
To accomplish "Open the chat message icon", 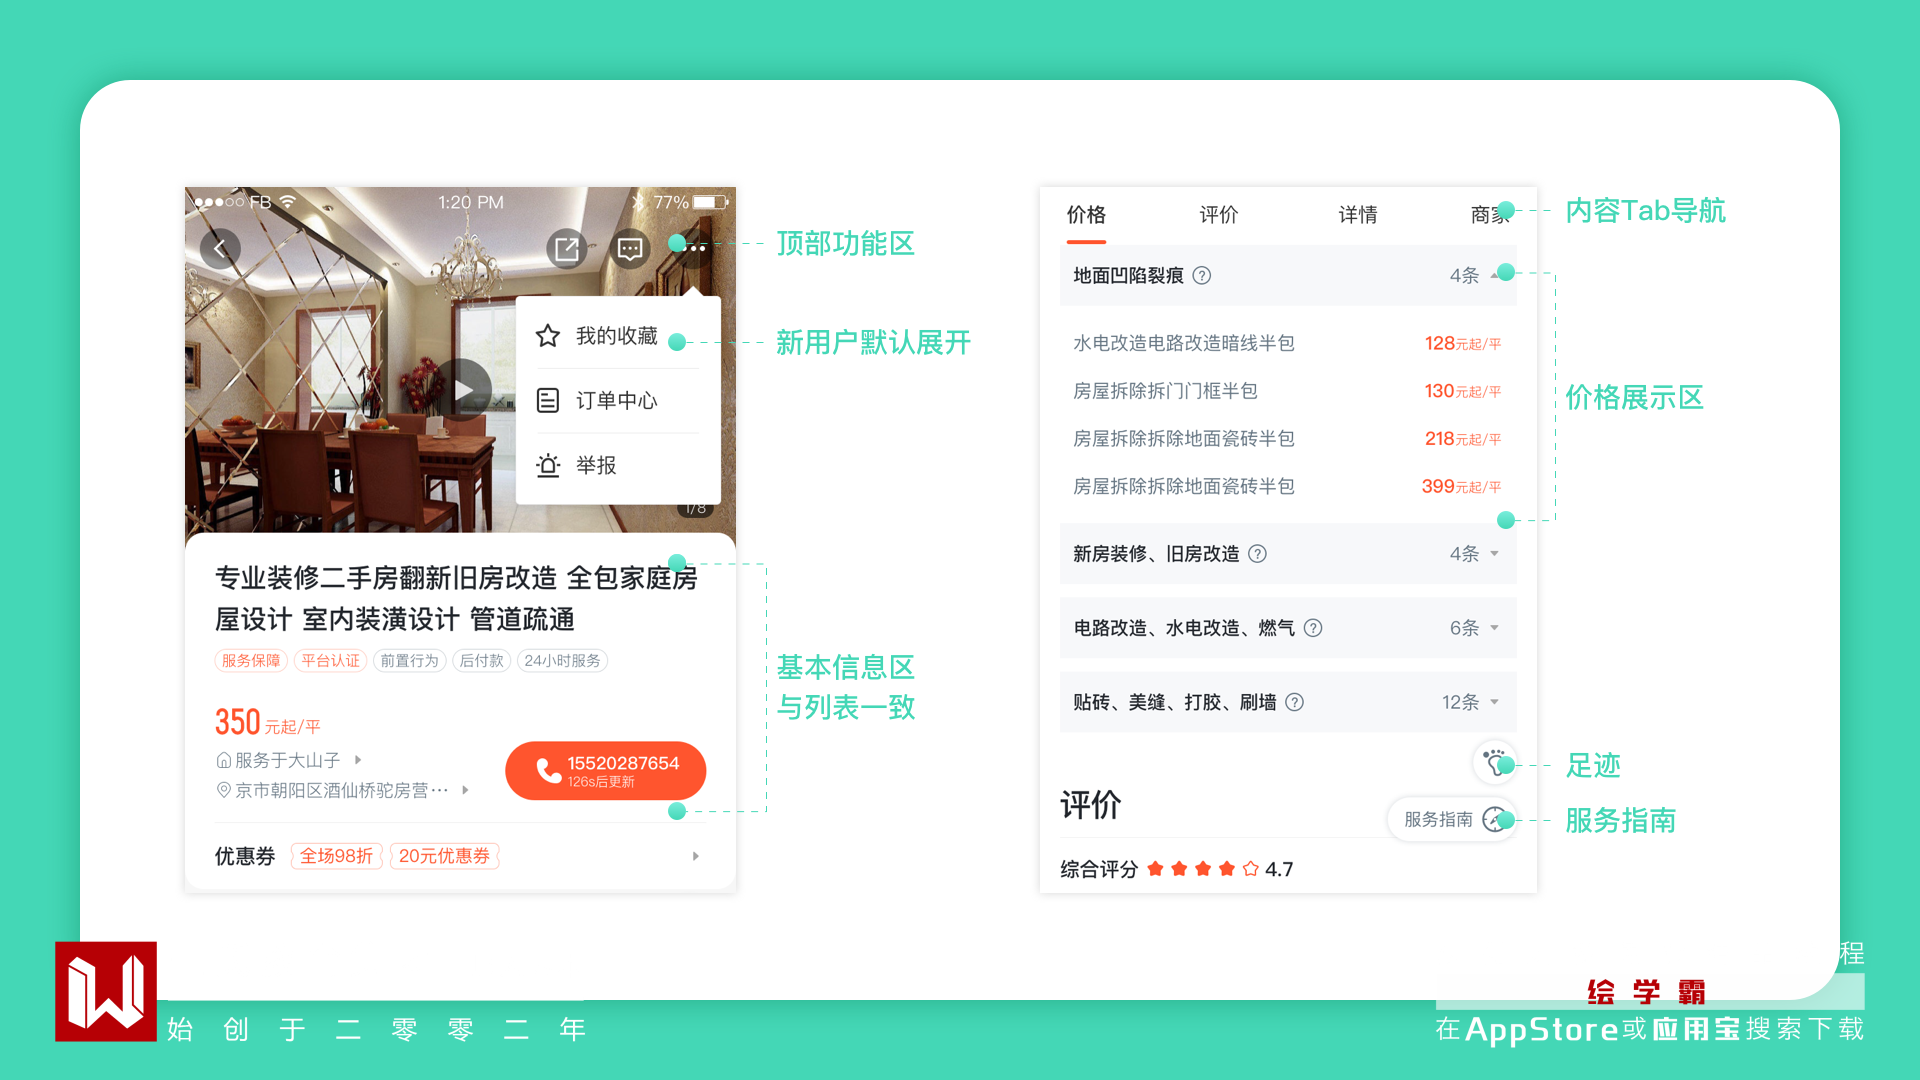I will pyautogui.click(x=630, y=248).
